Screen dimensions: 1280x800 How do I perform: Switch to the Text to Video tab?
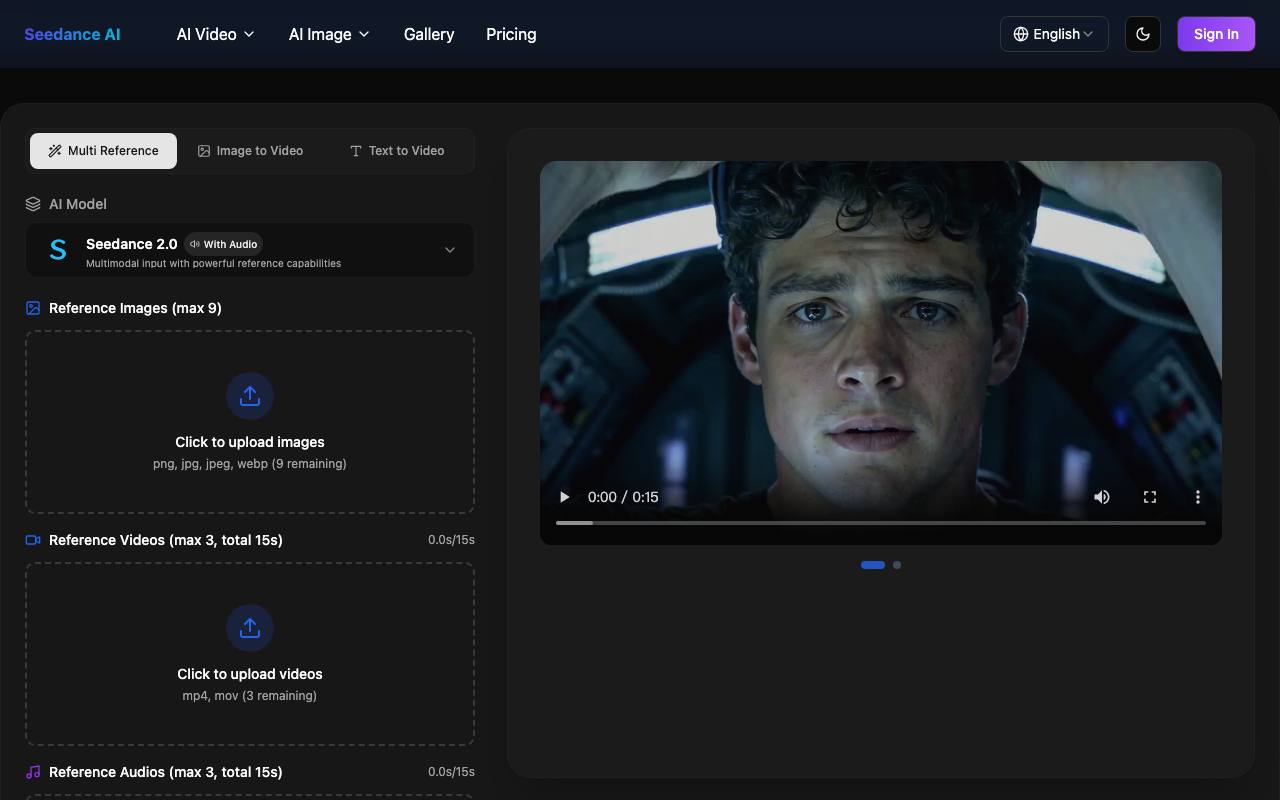397,151
